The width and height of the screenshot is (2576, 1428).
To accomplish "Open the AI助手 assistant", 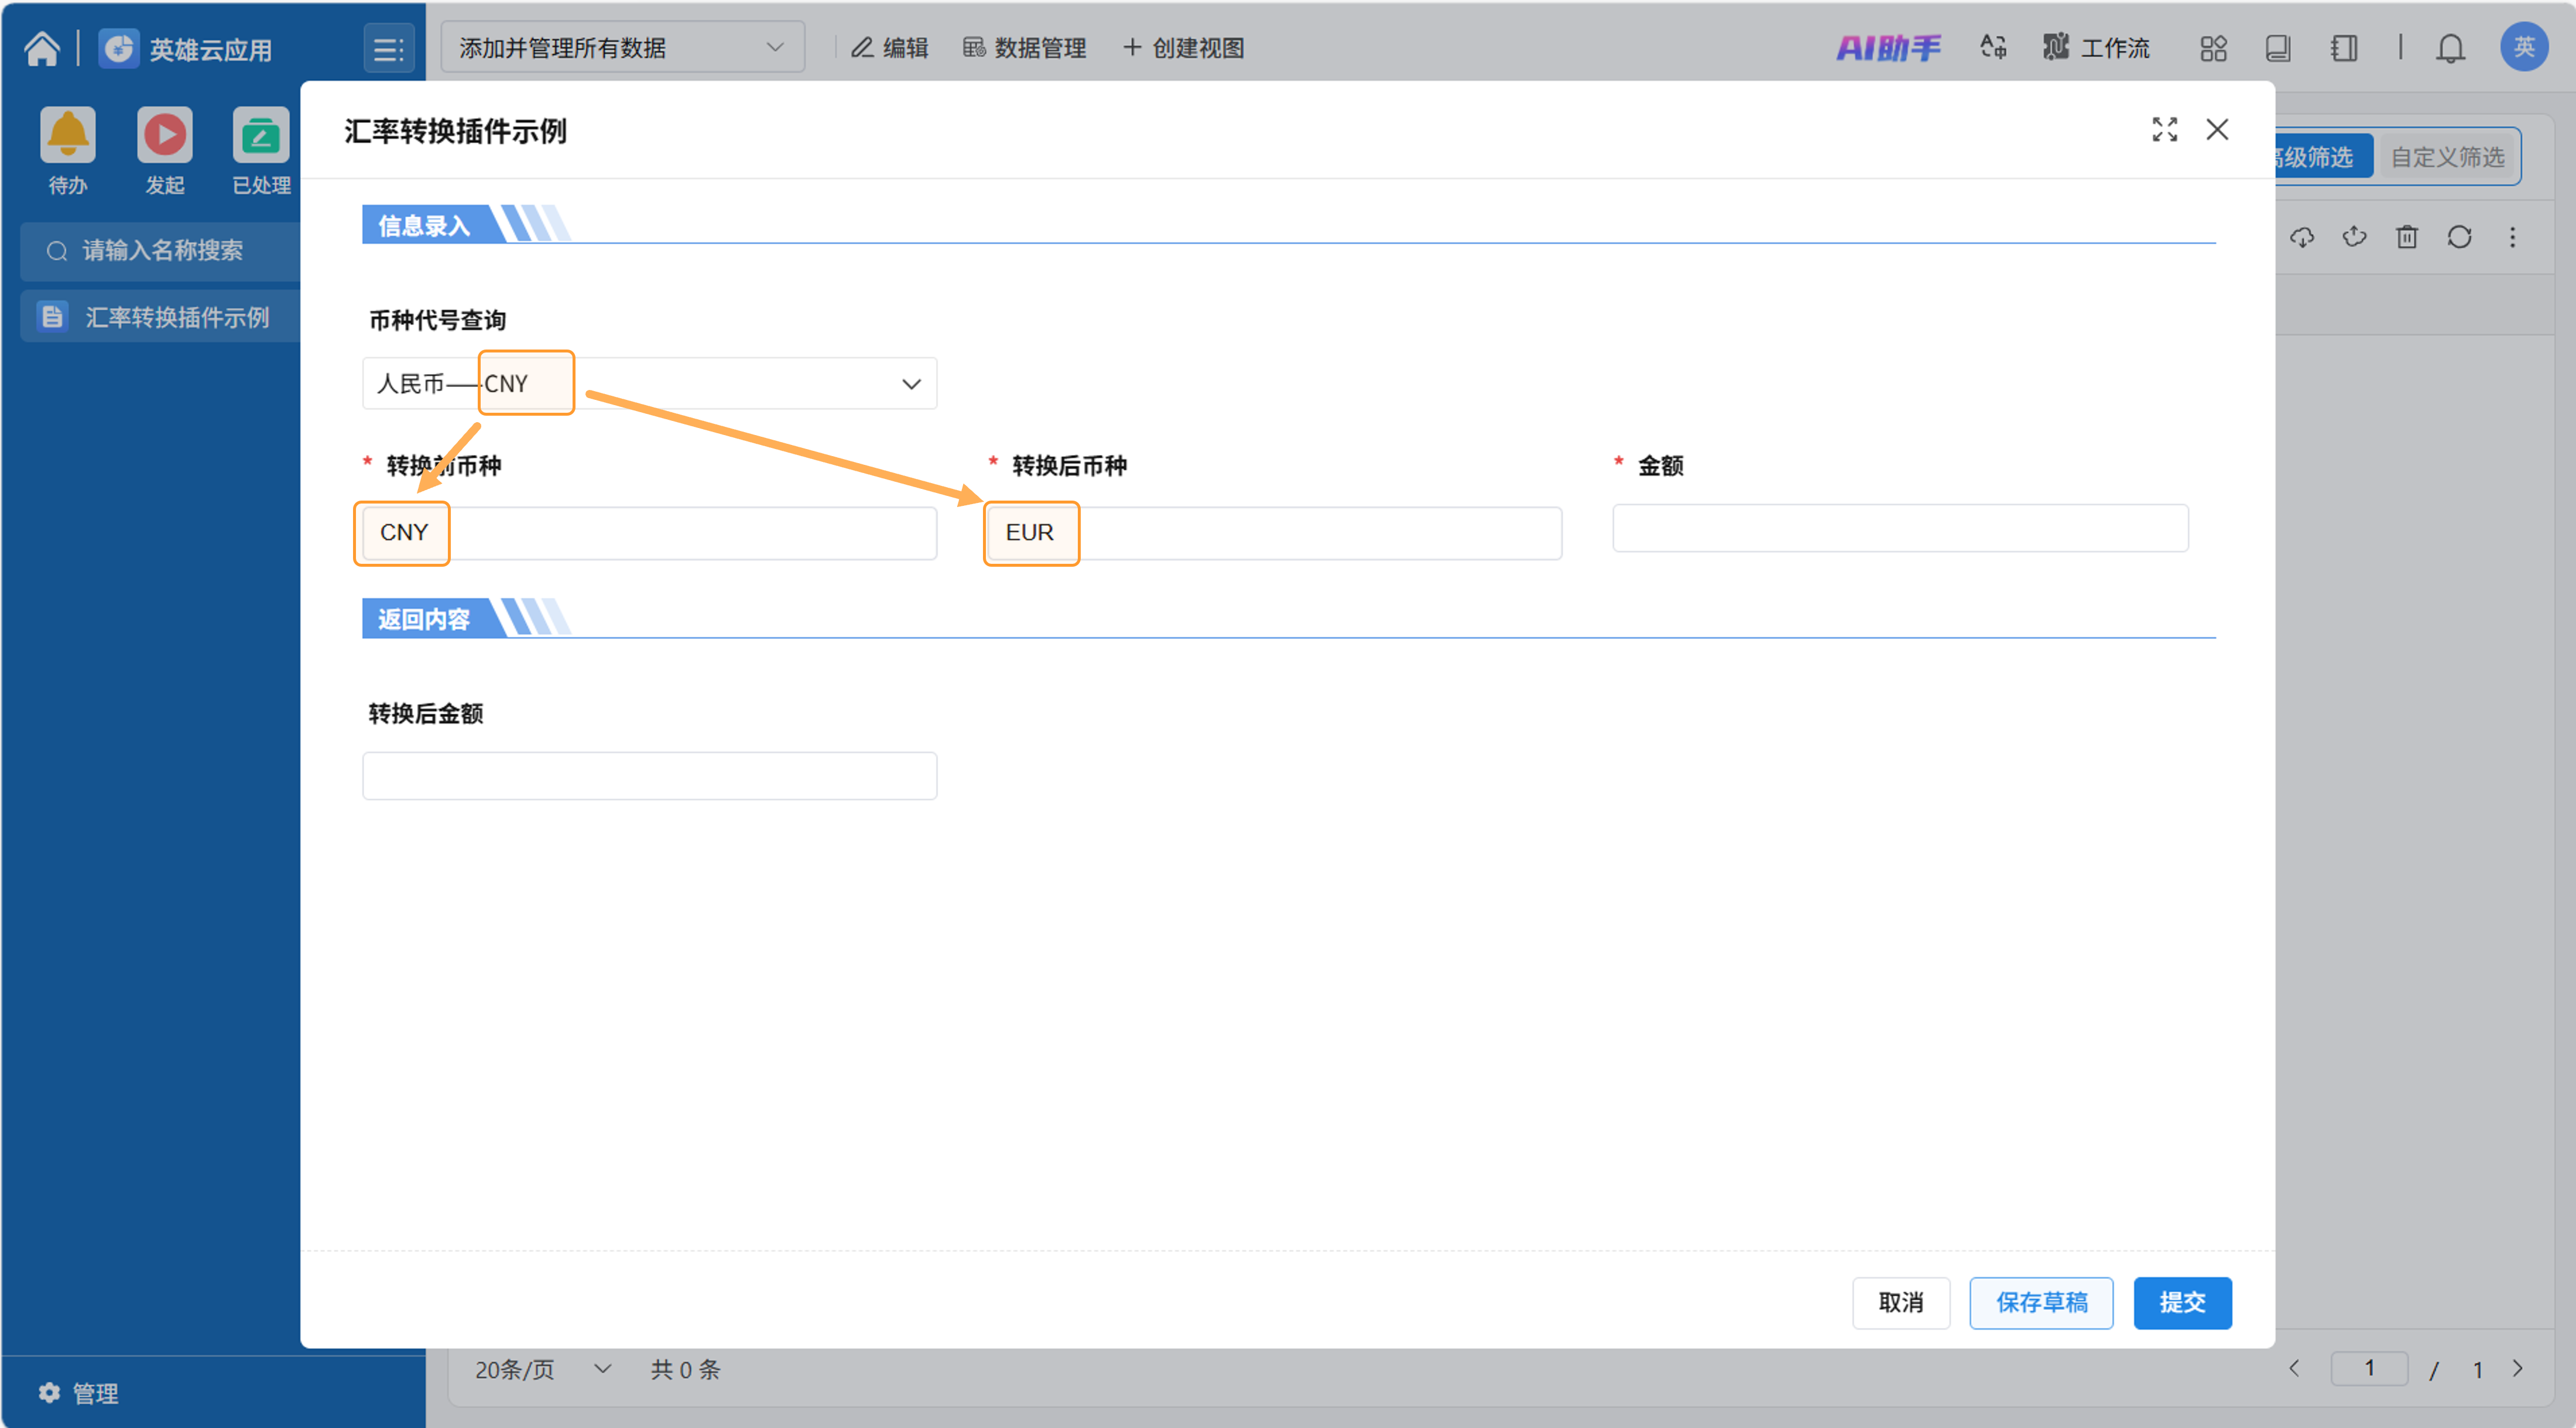I will 1888,48.
